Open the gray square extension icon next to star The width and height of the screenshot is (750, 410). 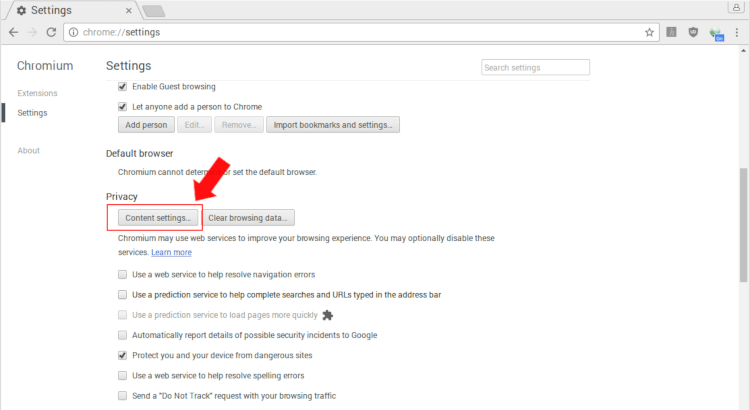pos(672,32)
